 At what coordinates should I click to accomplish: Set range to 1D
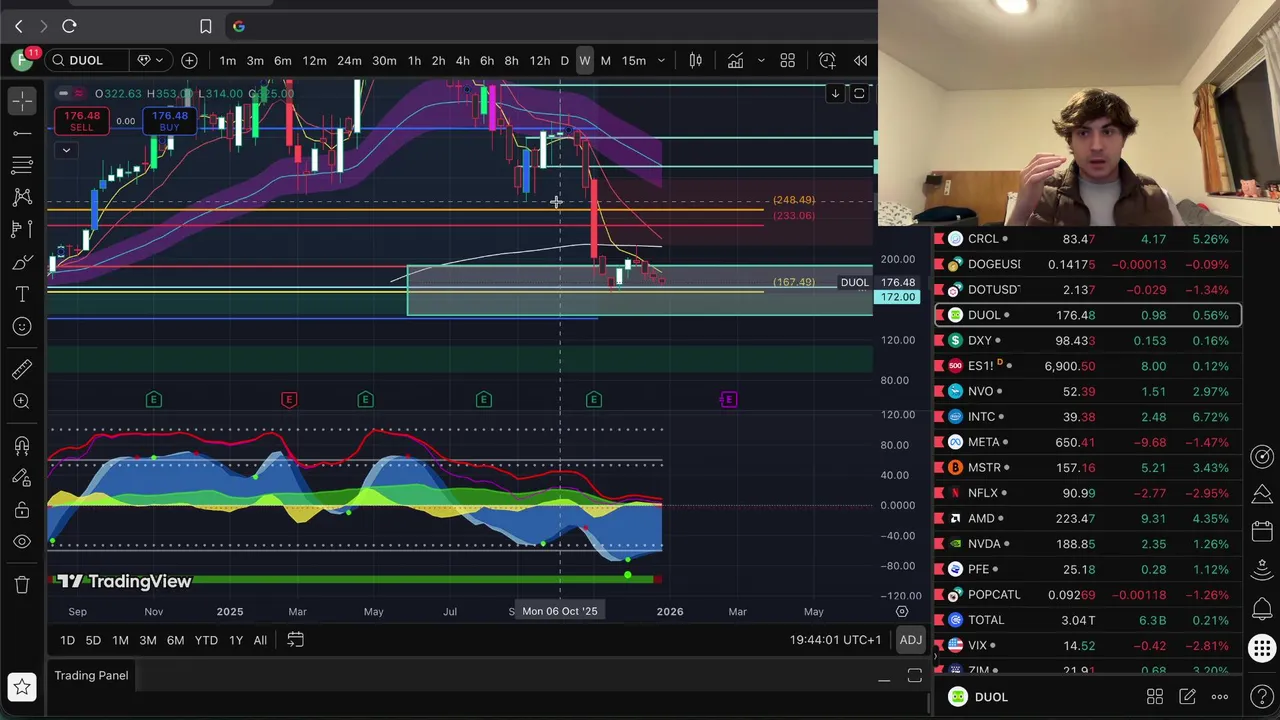click(67, 640)
